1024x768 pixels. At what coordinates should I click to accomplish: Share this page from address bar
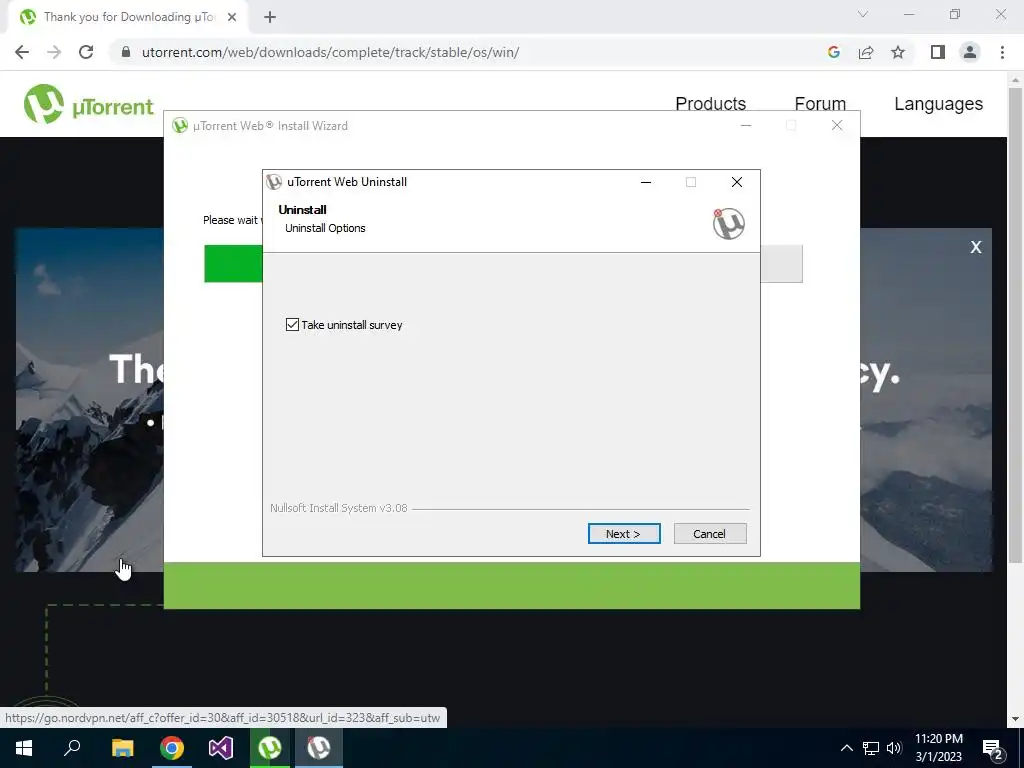pos(866,52)
